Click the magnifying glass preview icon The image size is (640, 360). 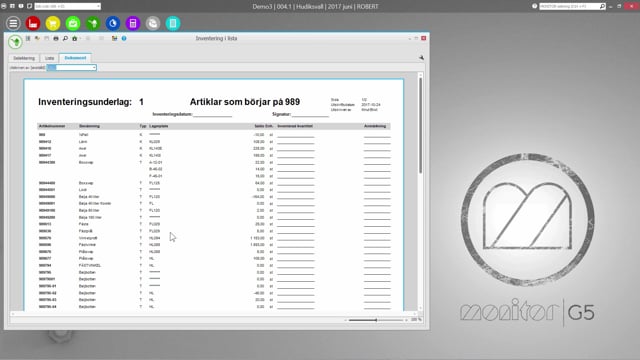(x=65, y=38)
